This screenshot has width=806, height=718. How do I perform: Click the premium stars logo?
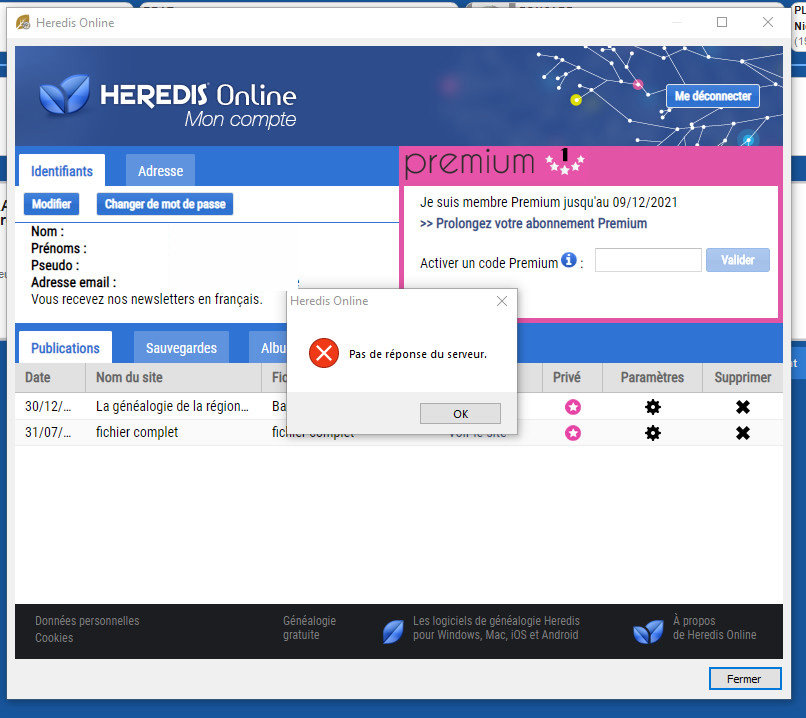coord(564,162)
